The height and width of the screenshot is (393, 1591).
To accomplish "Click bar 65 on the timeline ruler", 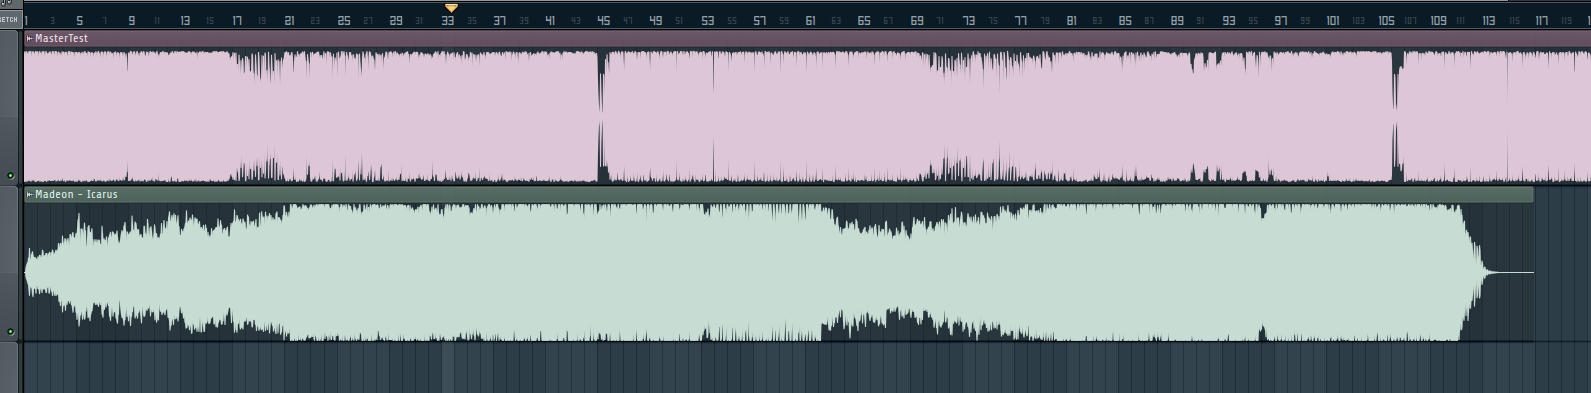I will click(863, 20).
